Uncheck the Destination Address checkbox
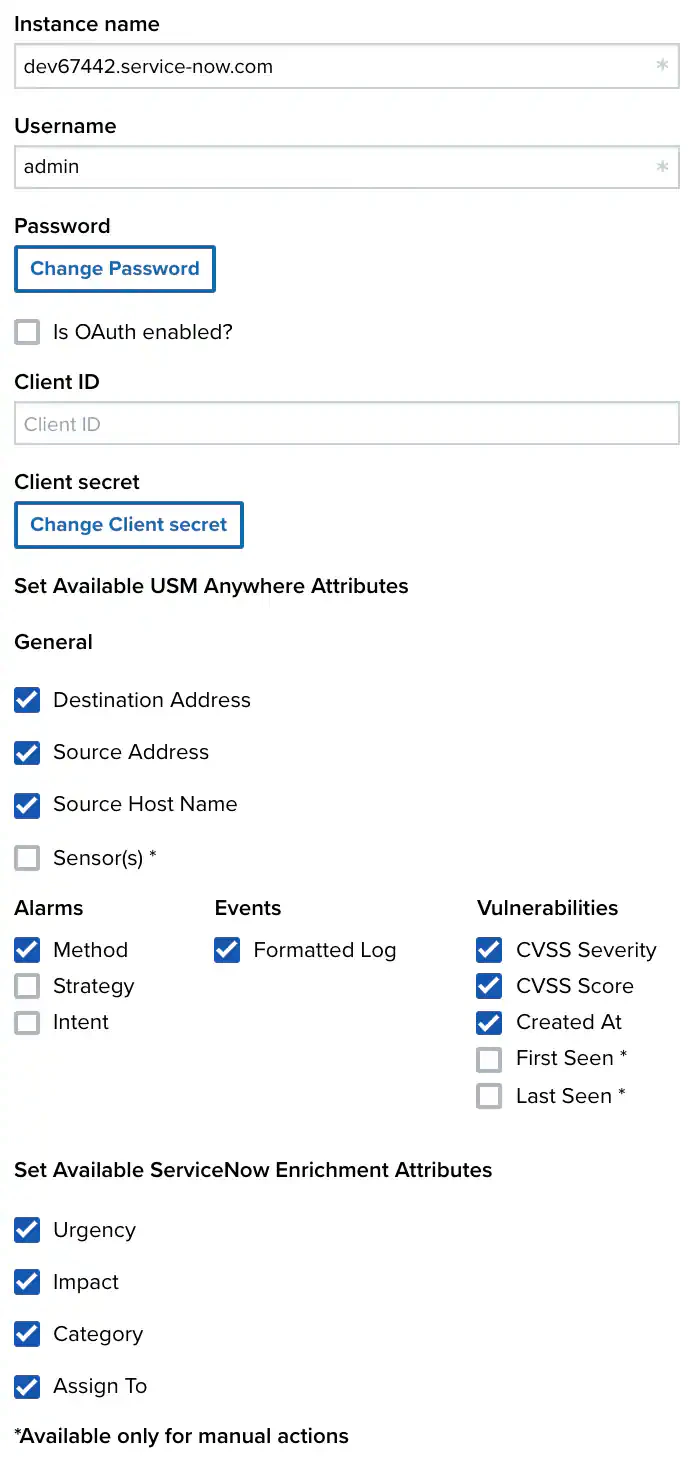Viewport: 698px width, 1463px height. point(27,700)
